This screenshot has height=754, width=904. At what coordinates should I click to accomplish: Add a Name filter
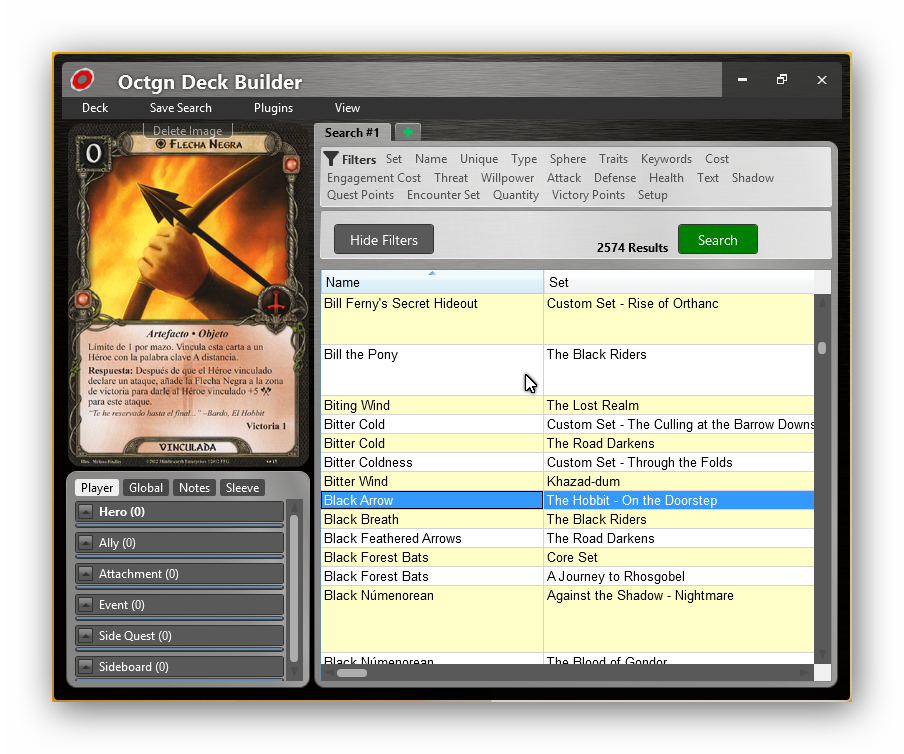click(431, 159)
